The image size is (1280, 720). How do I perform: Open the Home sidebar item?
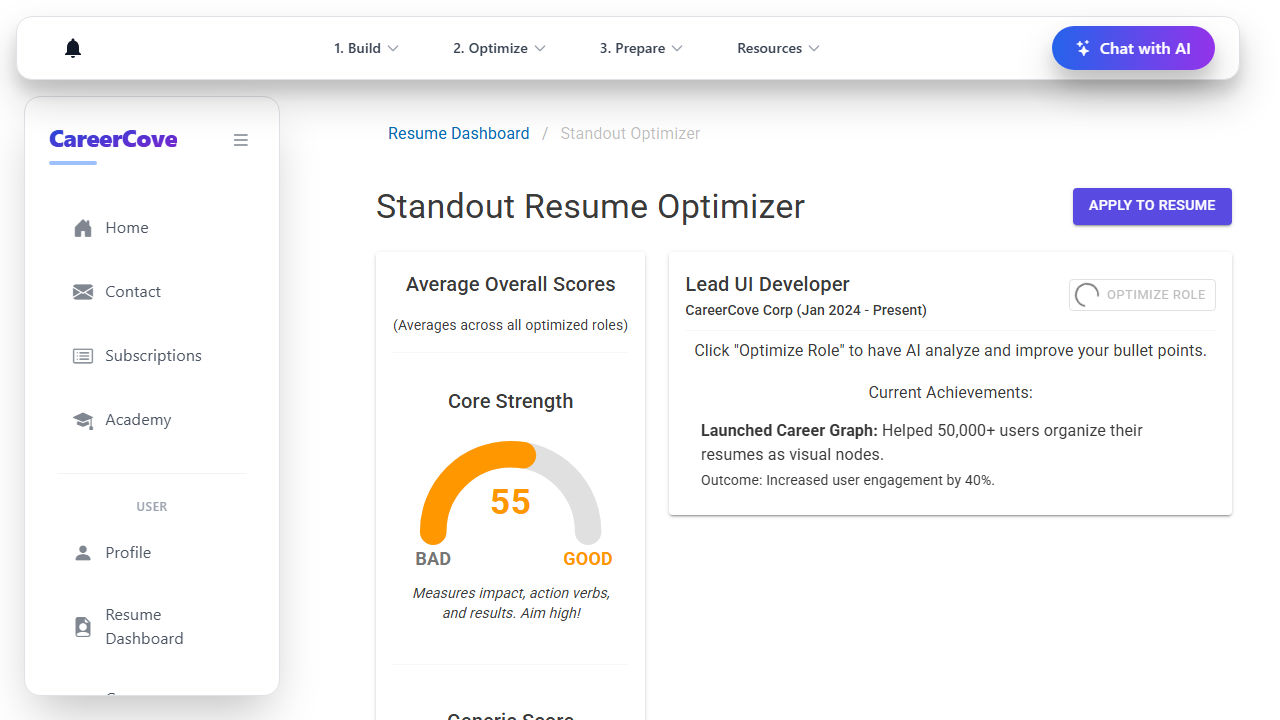coord(152,228)
